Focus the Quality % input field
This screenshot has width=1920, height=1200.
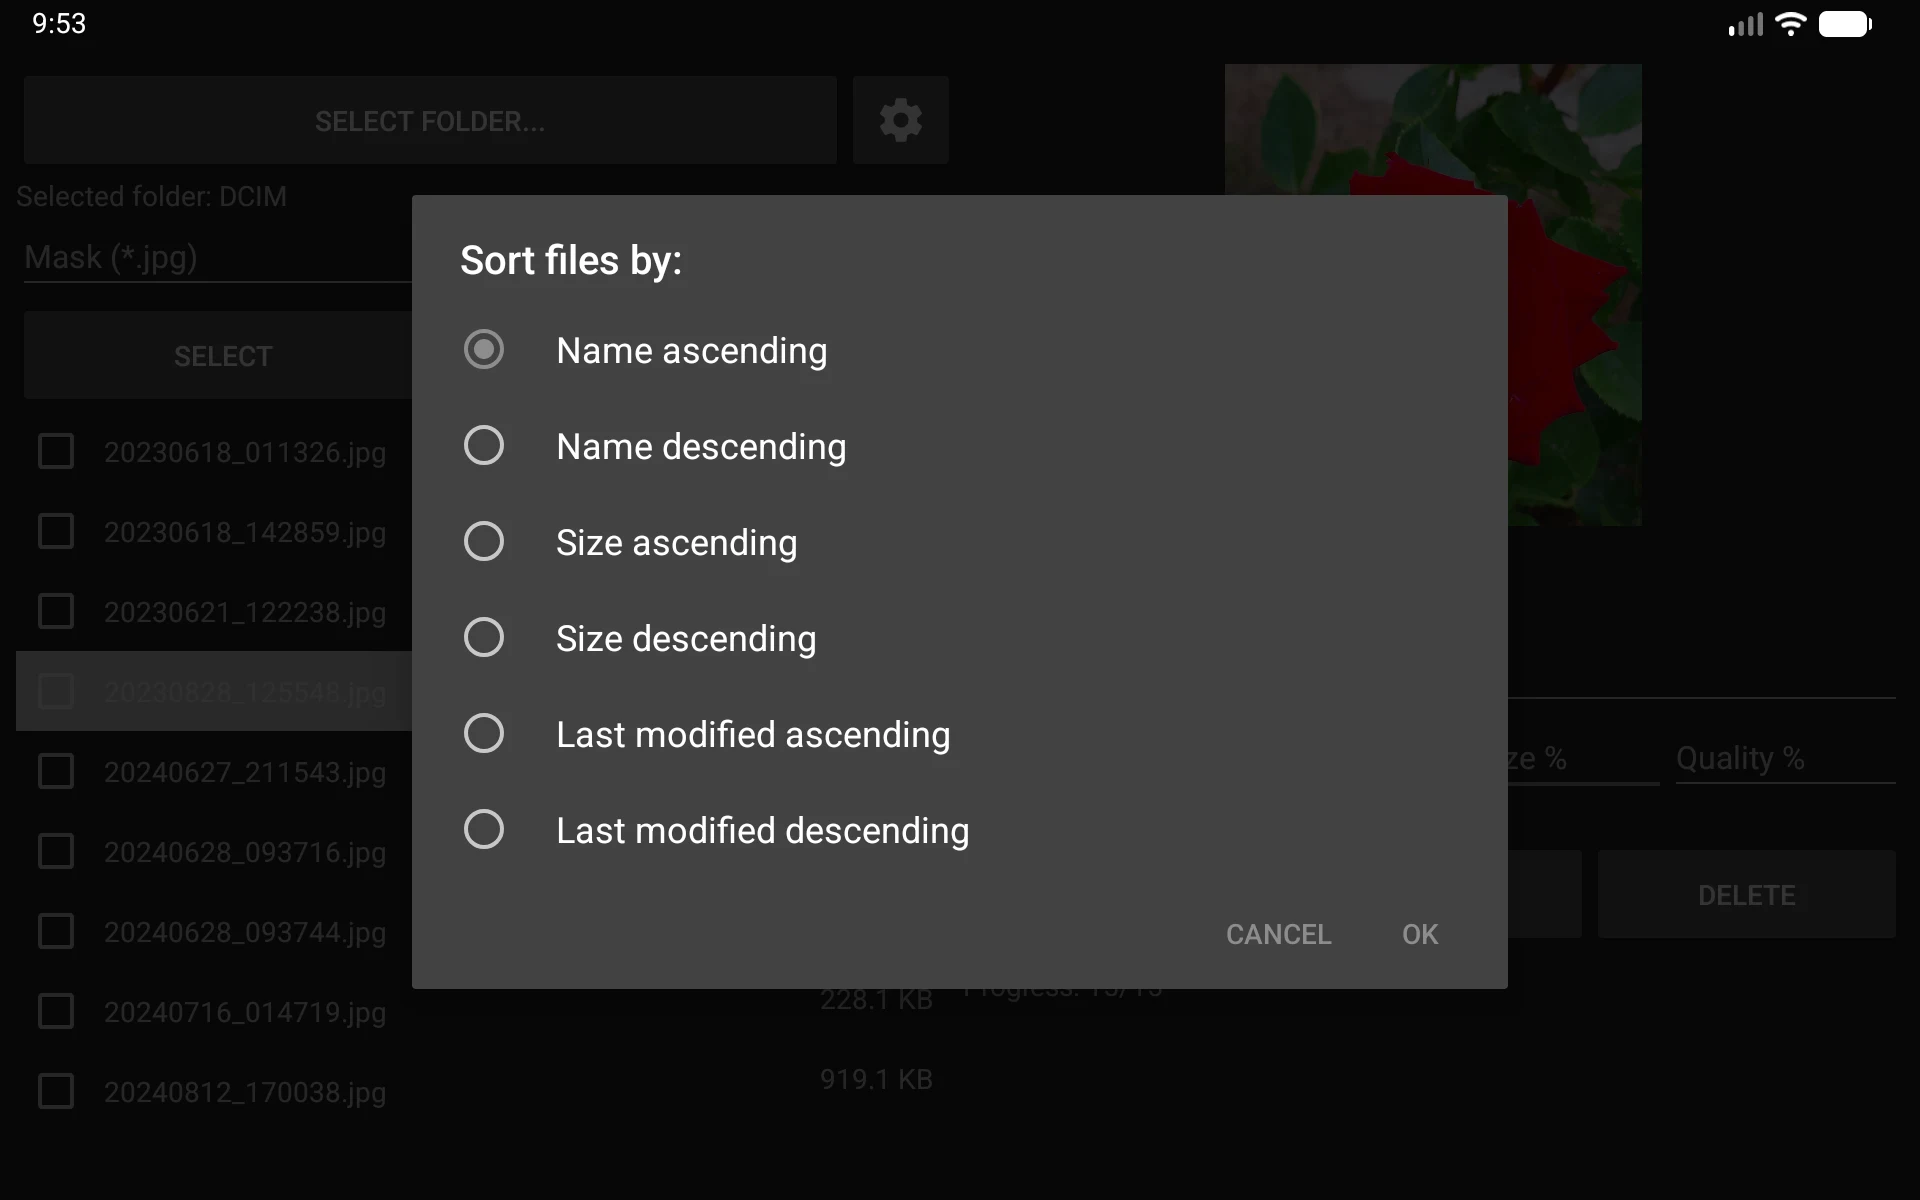point(1785,759)
